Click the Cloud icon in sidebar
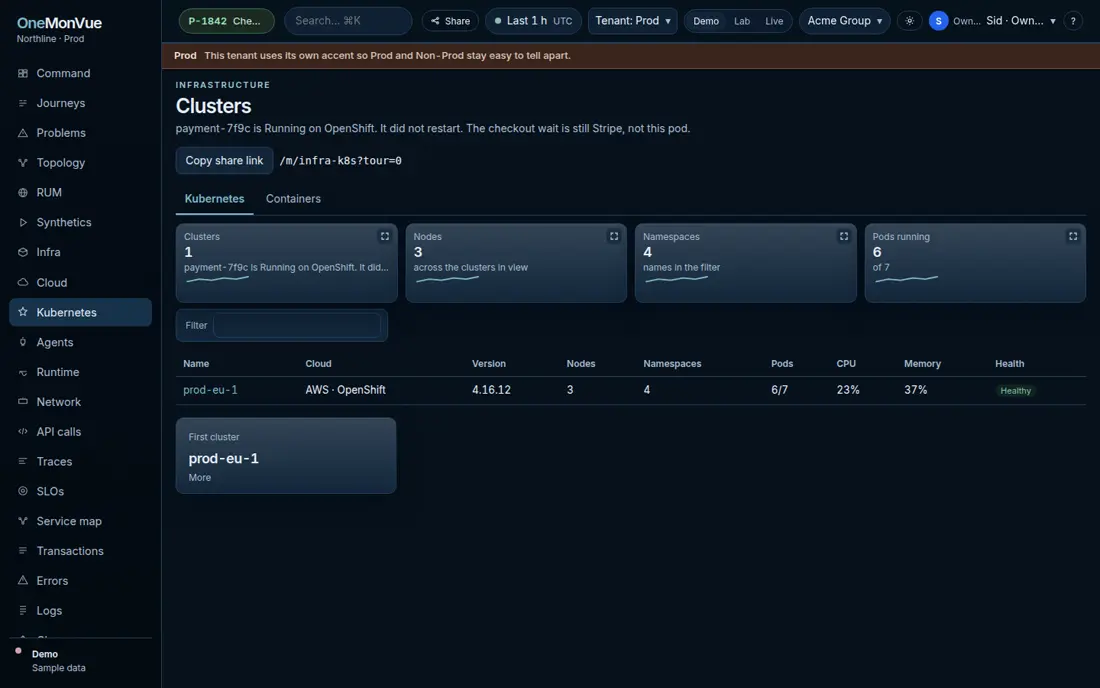 22,283
